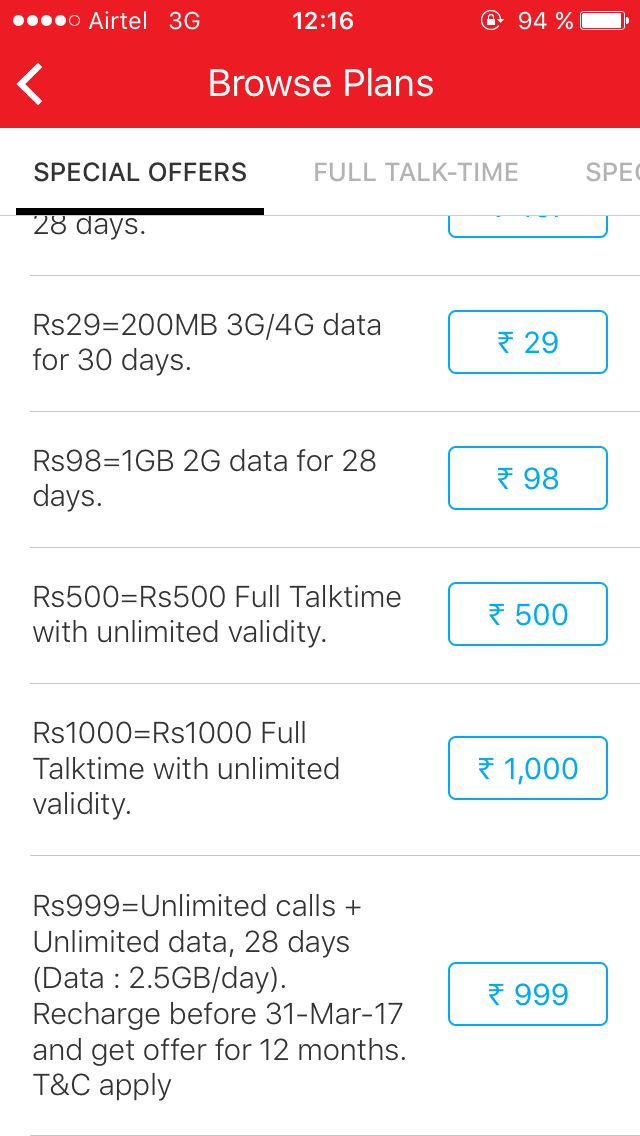
Task: Select the partially visible third tab
Action: click(x=612, y=173)
